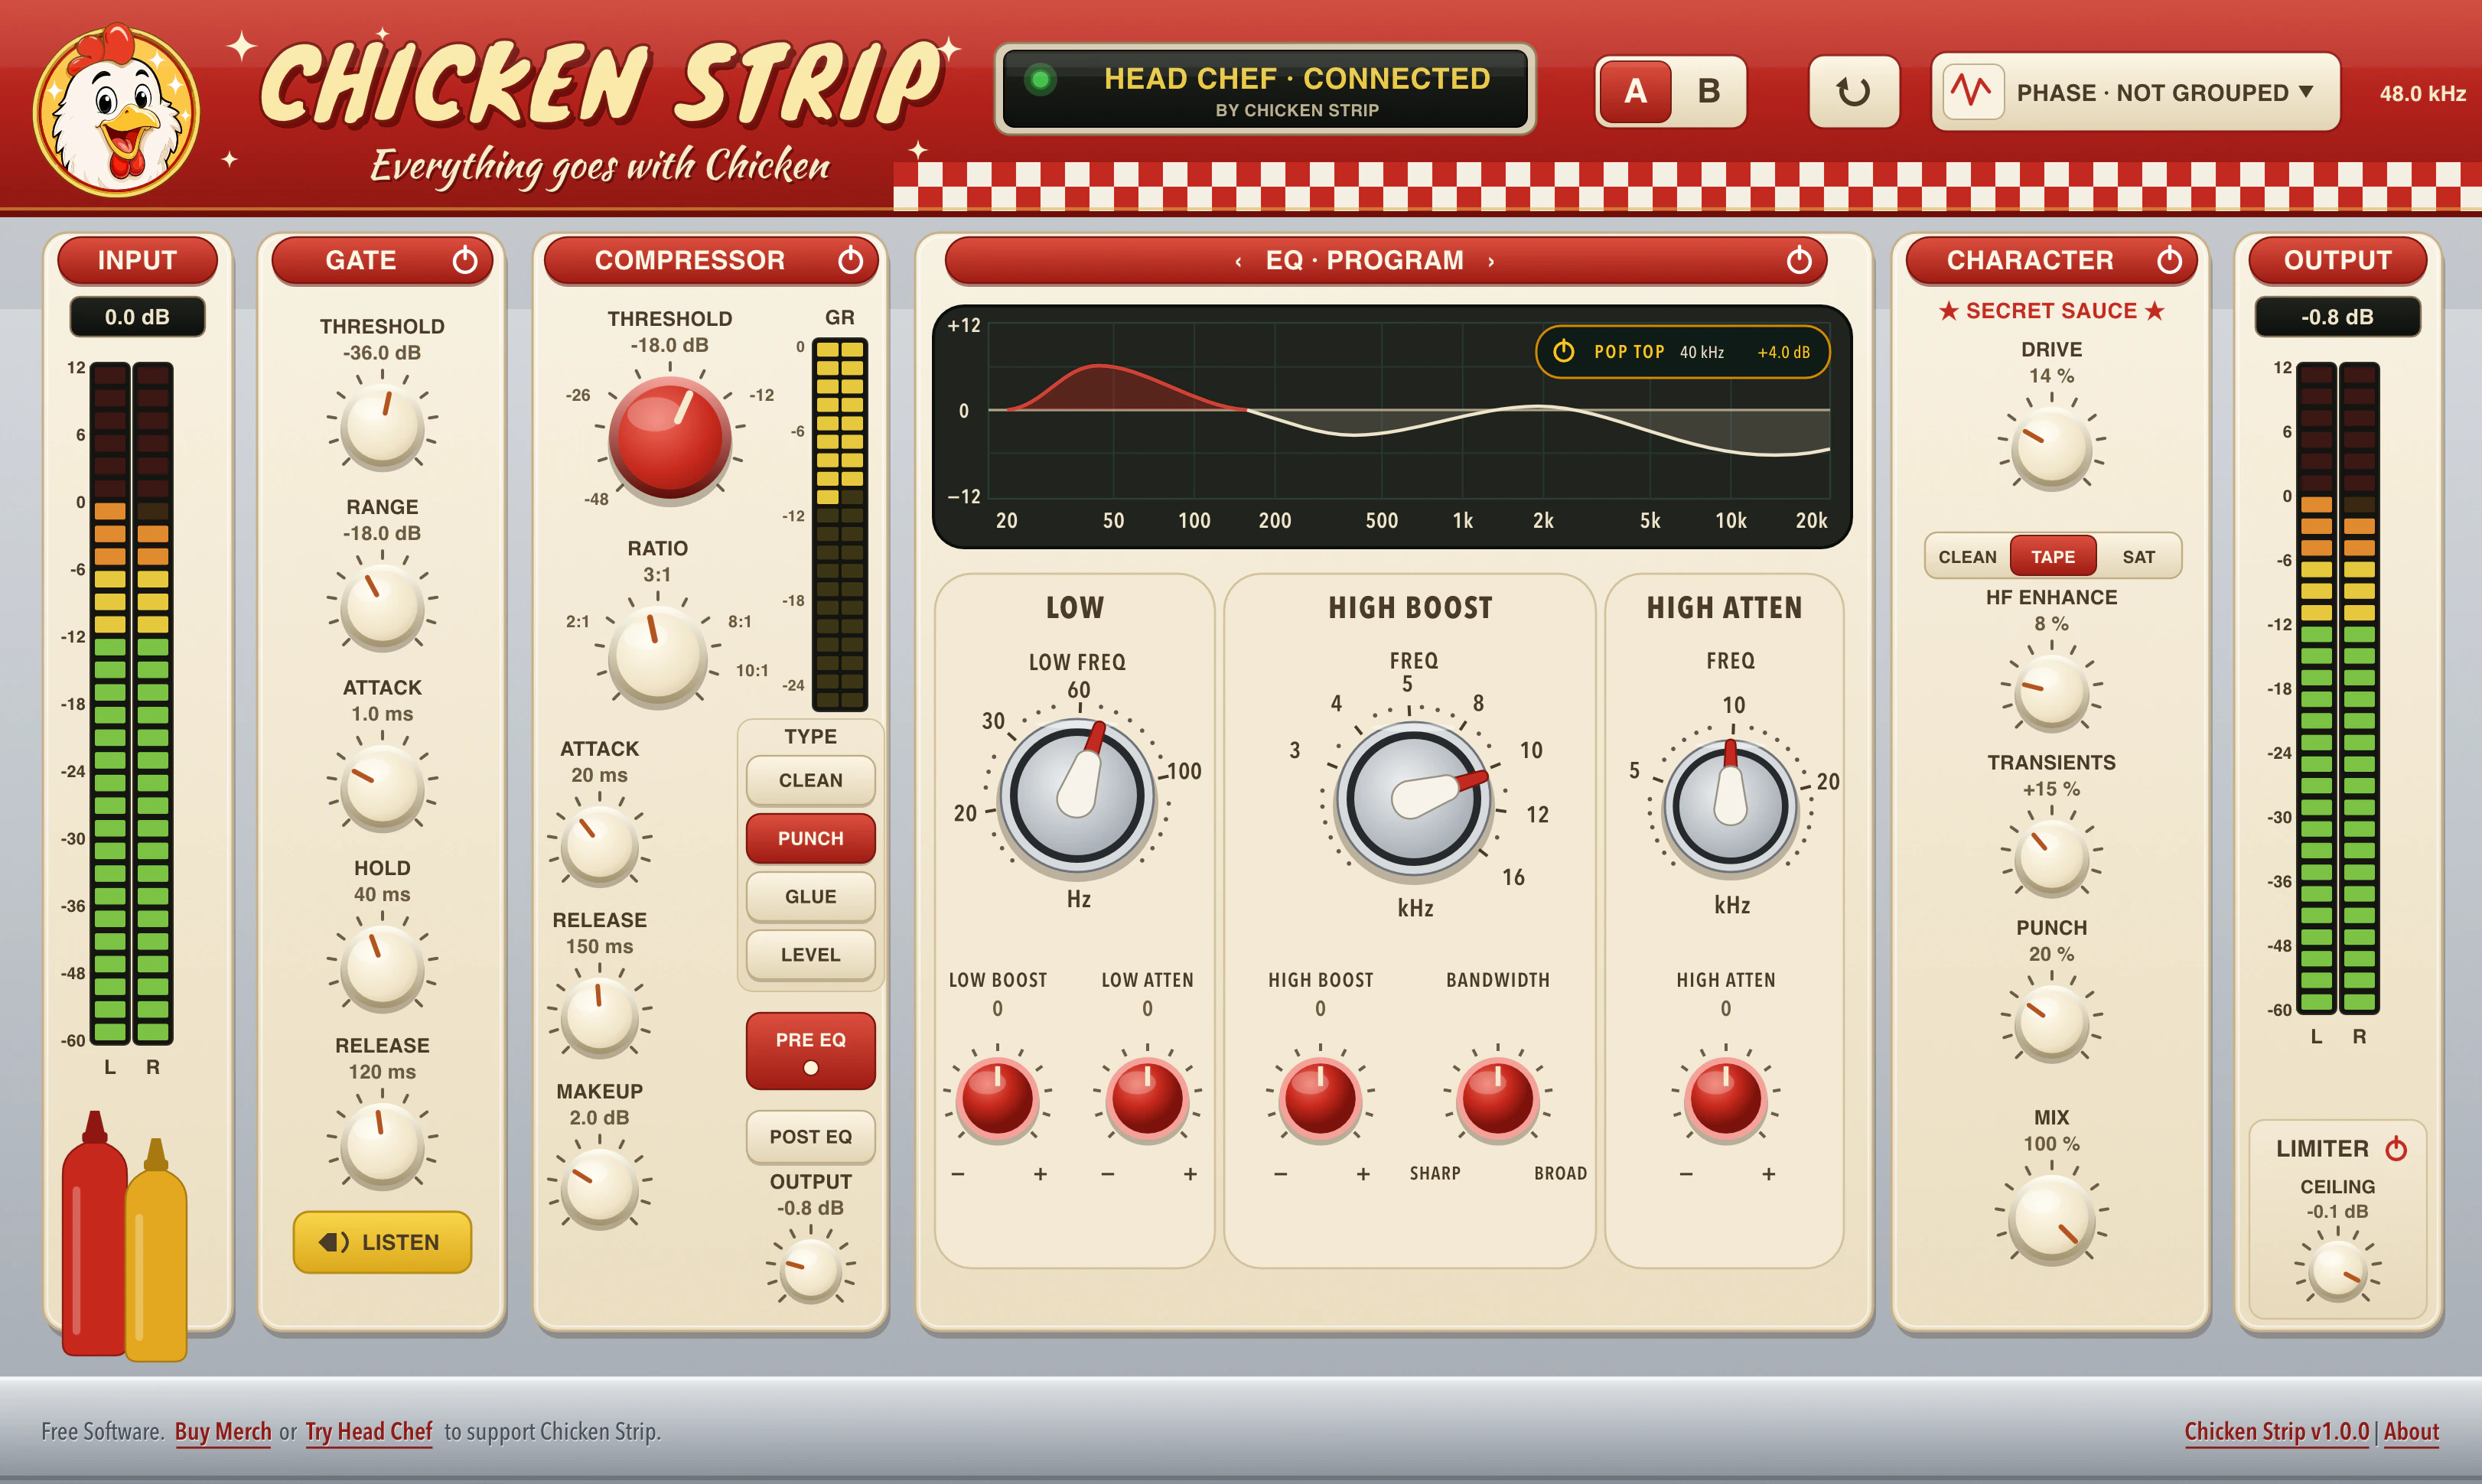The height and width of the screenshot is (1484, 2482).
Task: Choose Clean character mode
Action: pyautogui.click(x=1967, y=557)
